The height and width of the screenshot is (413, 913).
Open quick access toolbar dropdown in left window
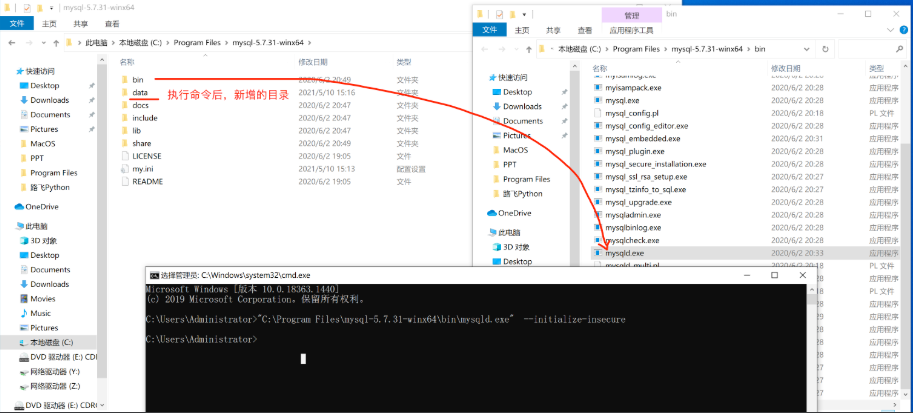52,8
